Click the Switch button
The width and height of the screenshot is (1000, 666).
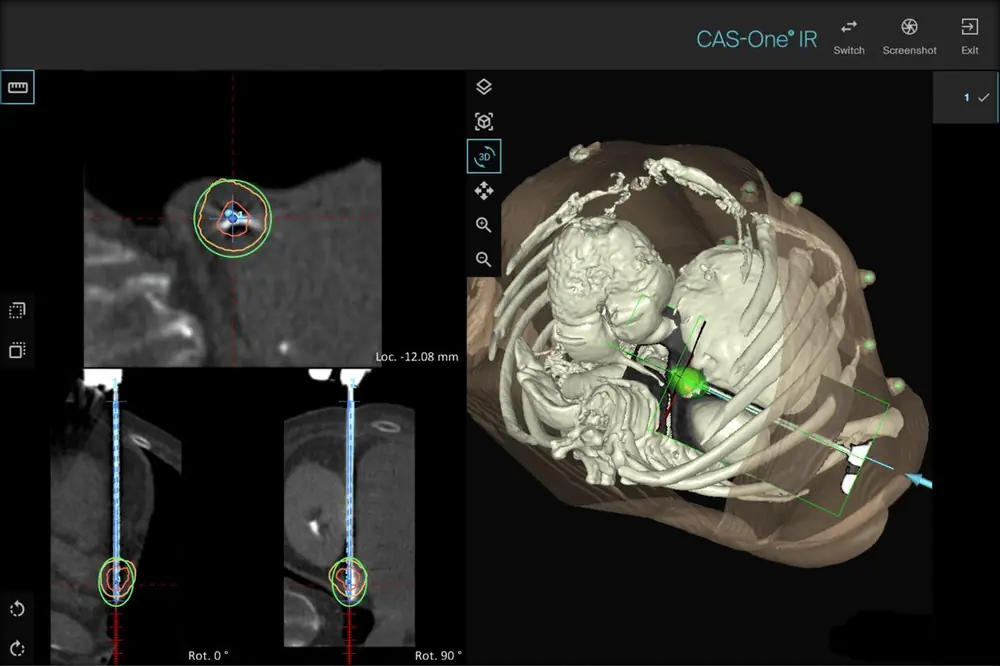coord(849,36)
